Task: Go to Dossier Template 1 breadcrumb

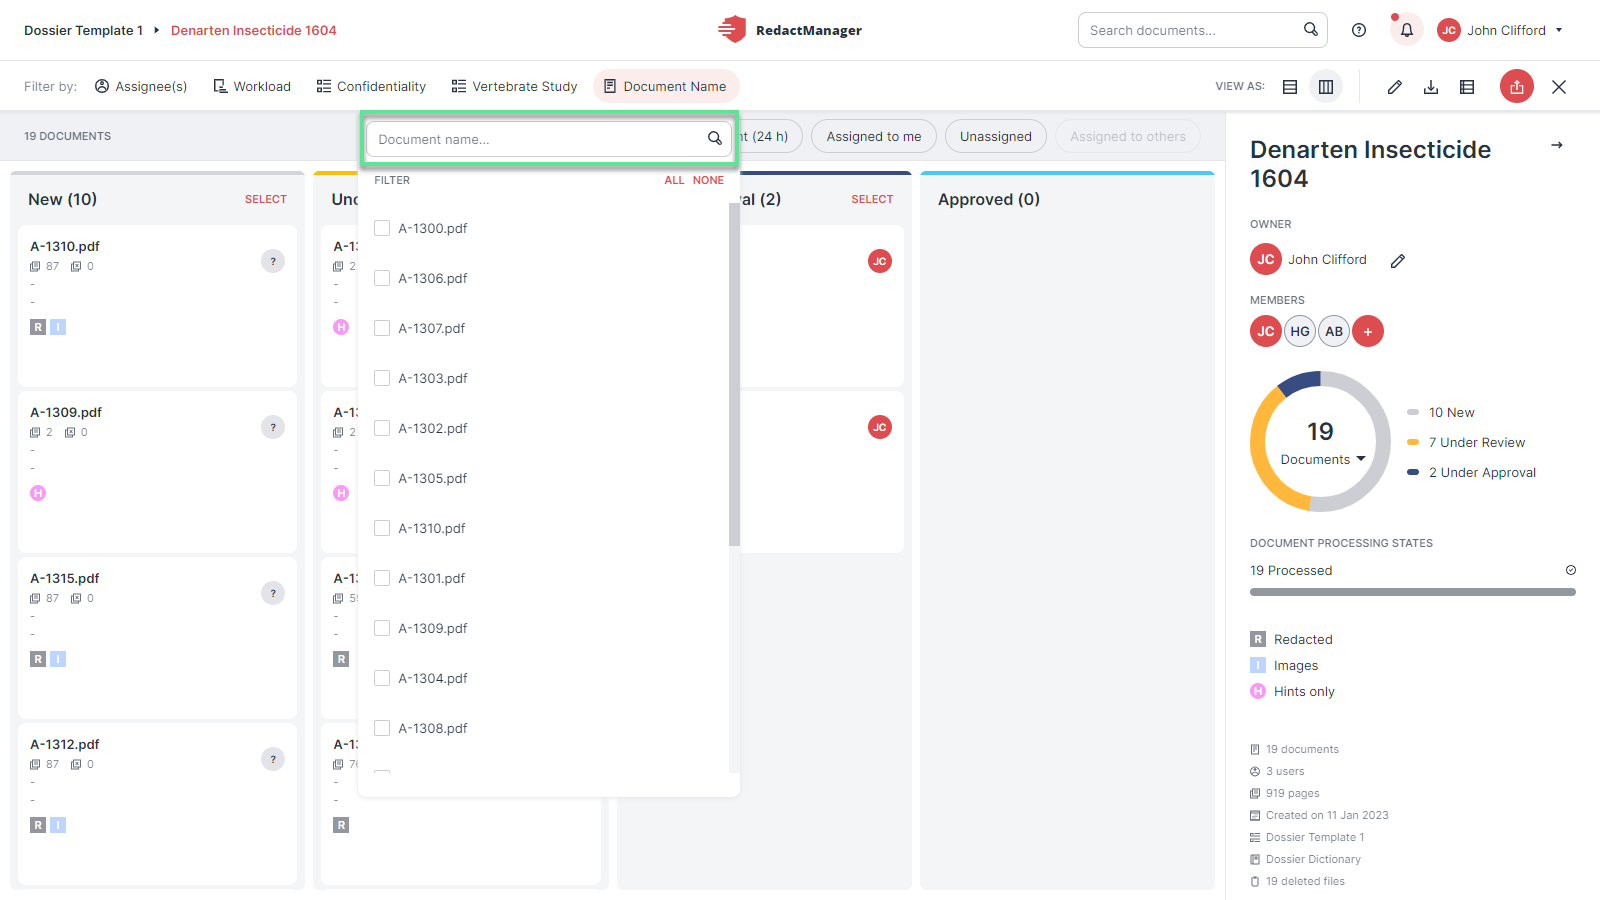Action: click(84, 30)
